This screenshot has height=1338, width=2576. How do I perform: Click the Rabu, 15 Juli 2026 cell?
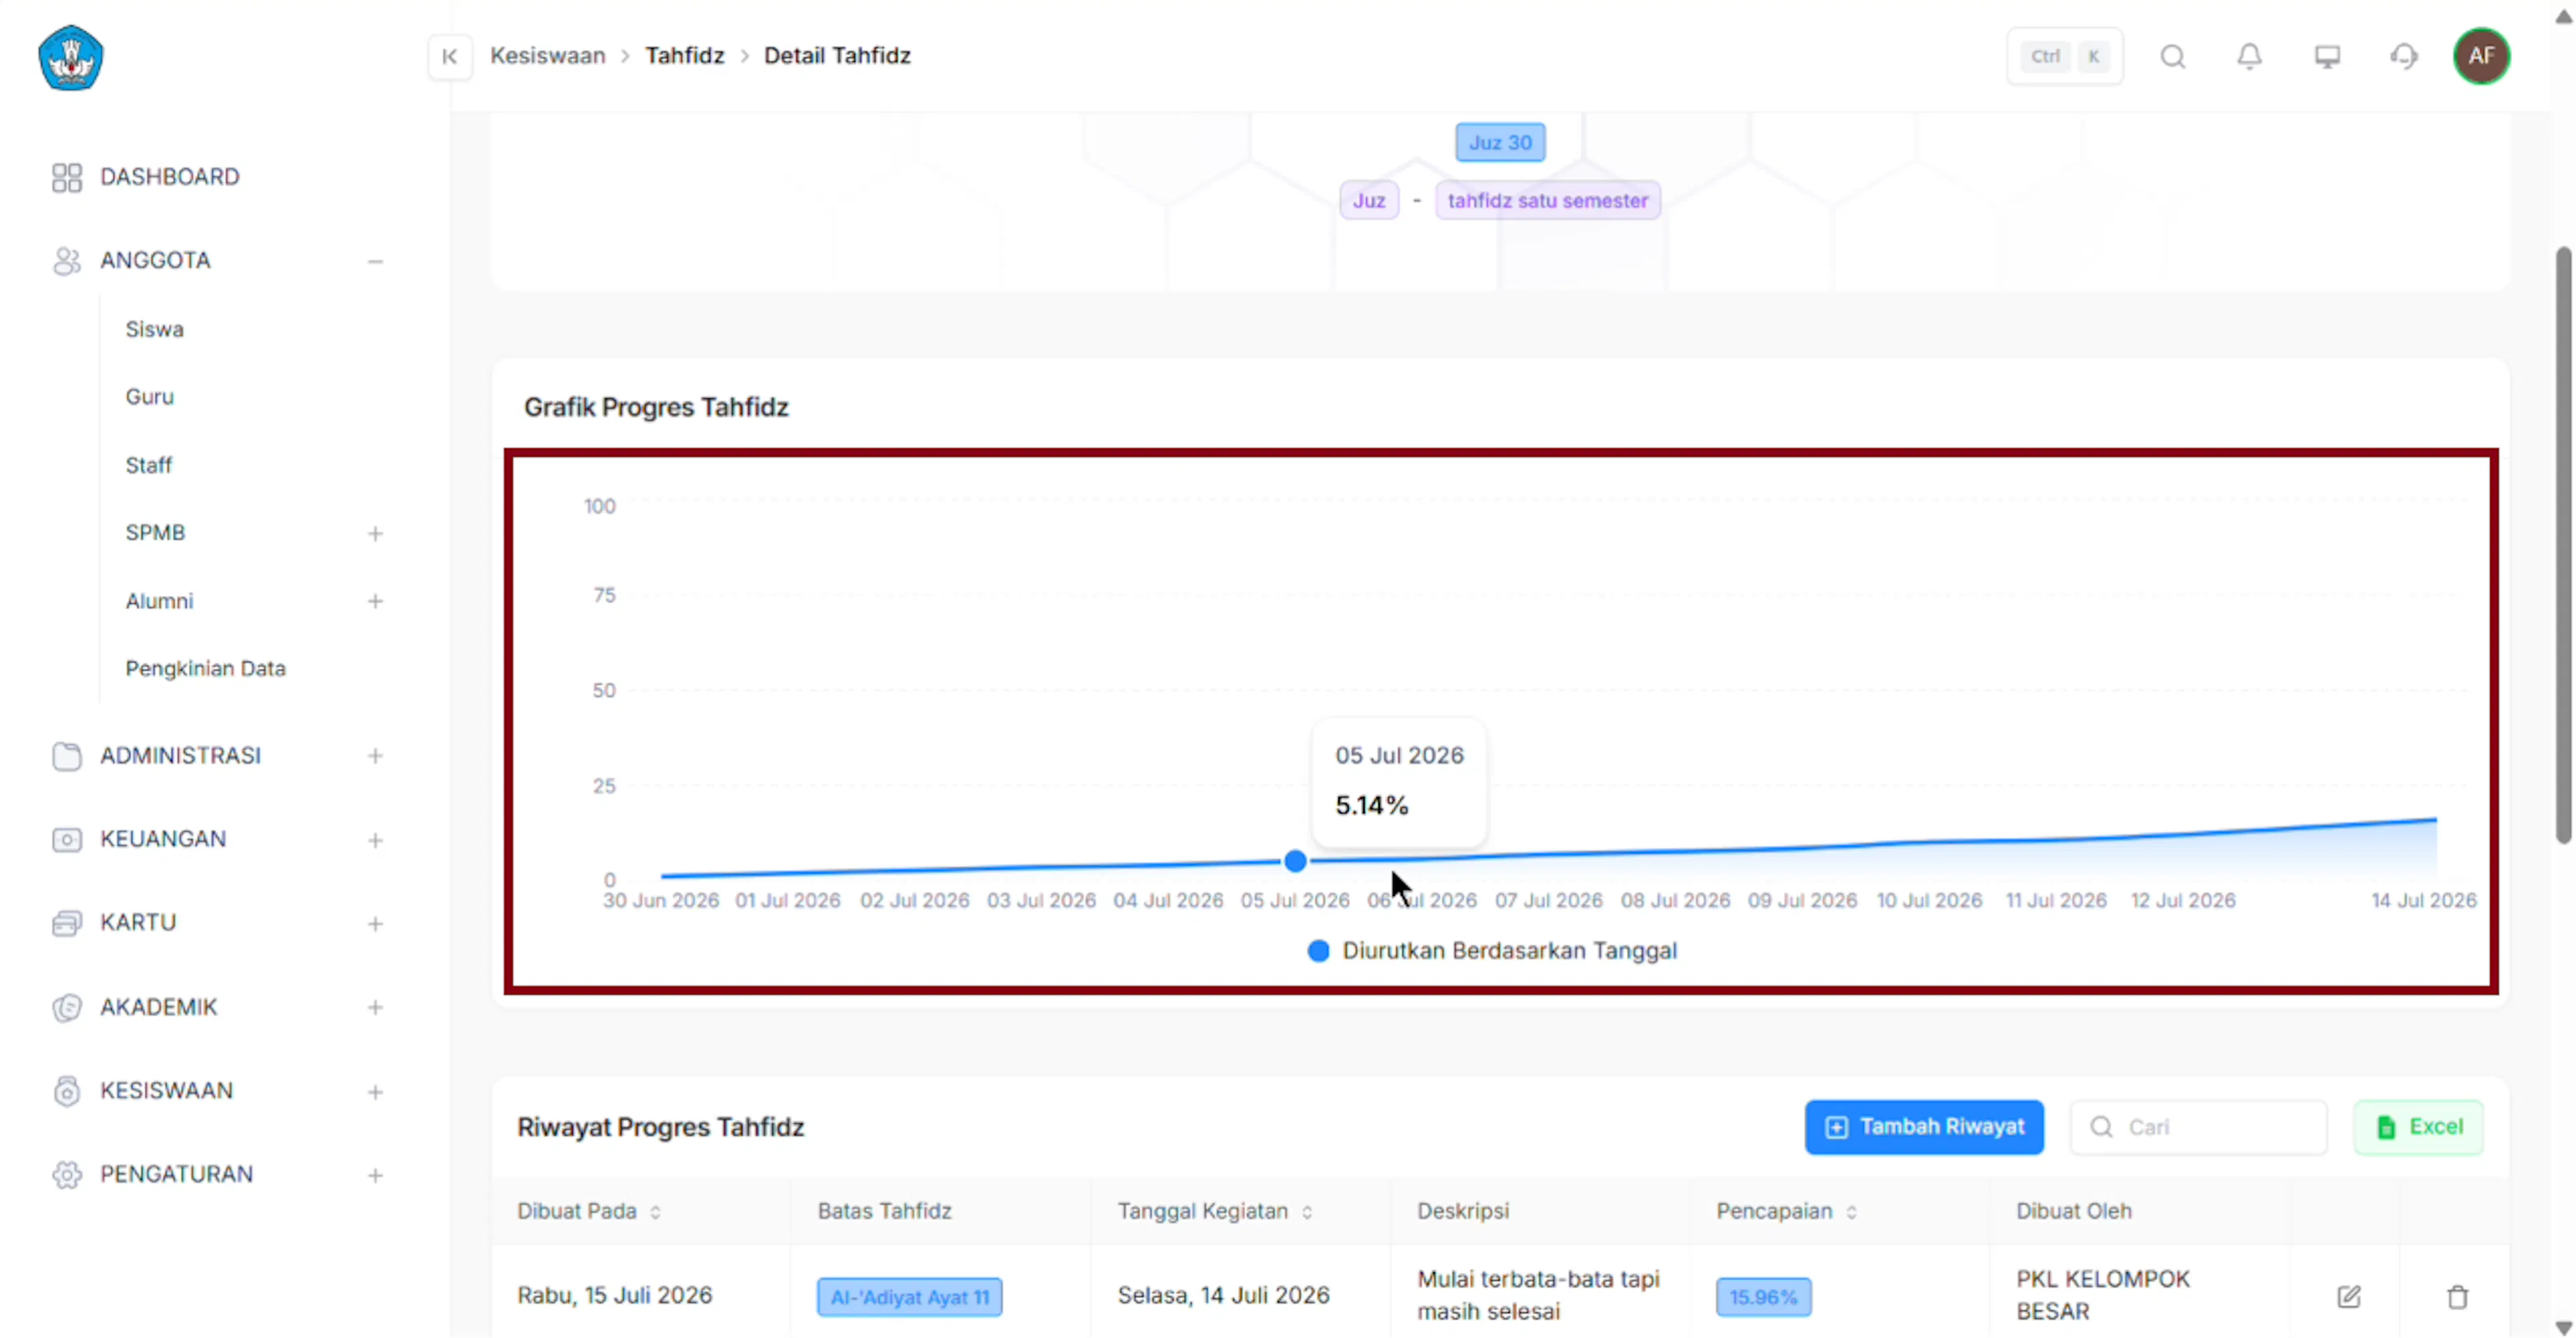614,1296
